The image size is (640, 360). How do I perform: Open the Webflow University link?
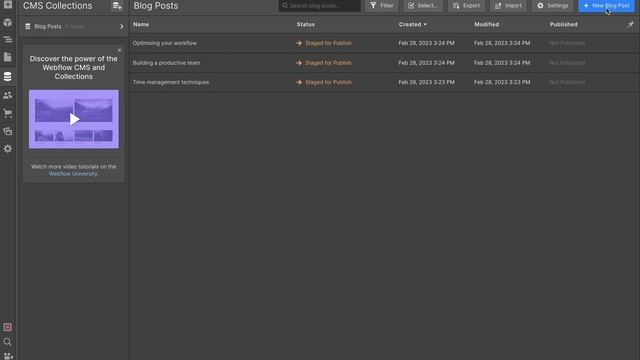(x=73, y=174)
